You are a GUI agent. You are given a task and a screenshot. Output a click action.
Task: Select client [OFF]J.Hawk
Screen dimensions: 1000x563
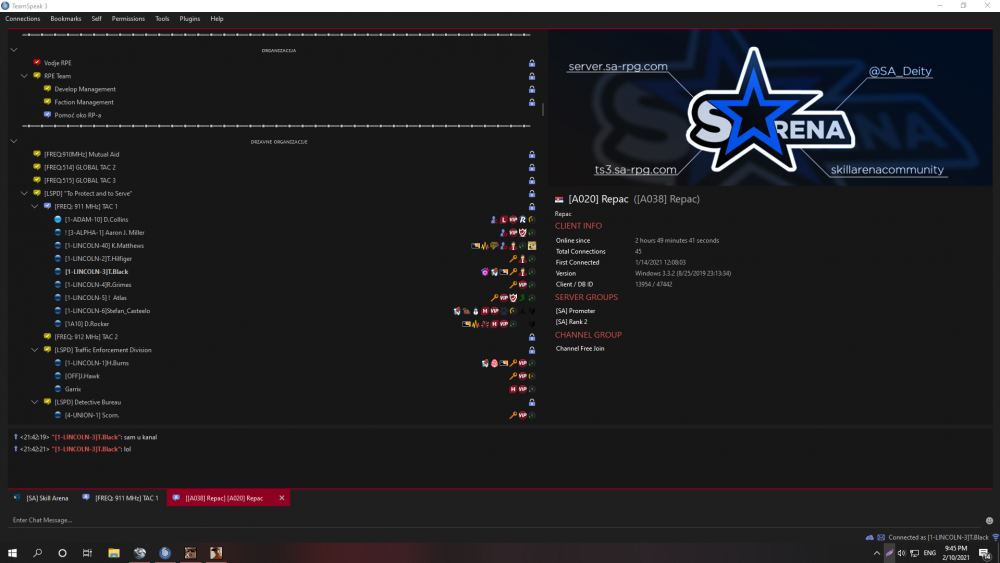click(x=82, y=376)
